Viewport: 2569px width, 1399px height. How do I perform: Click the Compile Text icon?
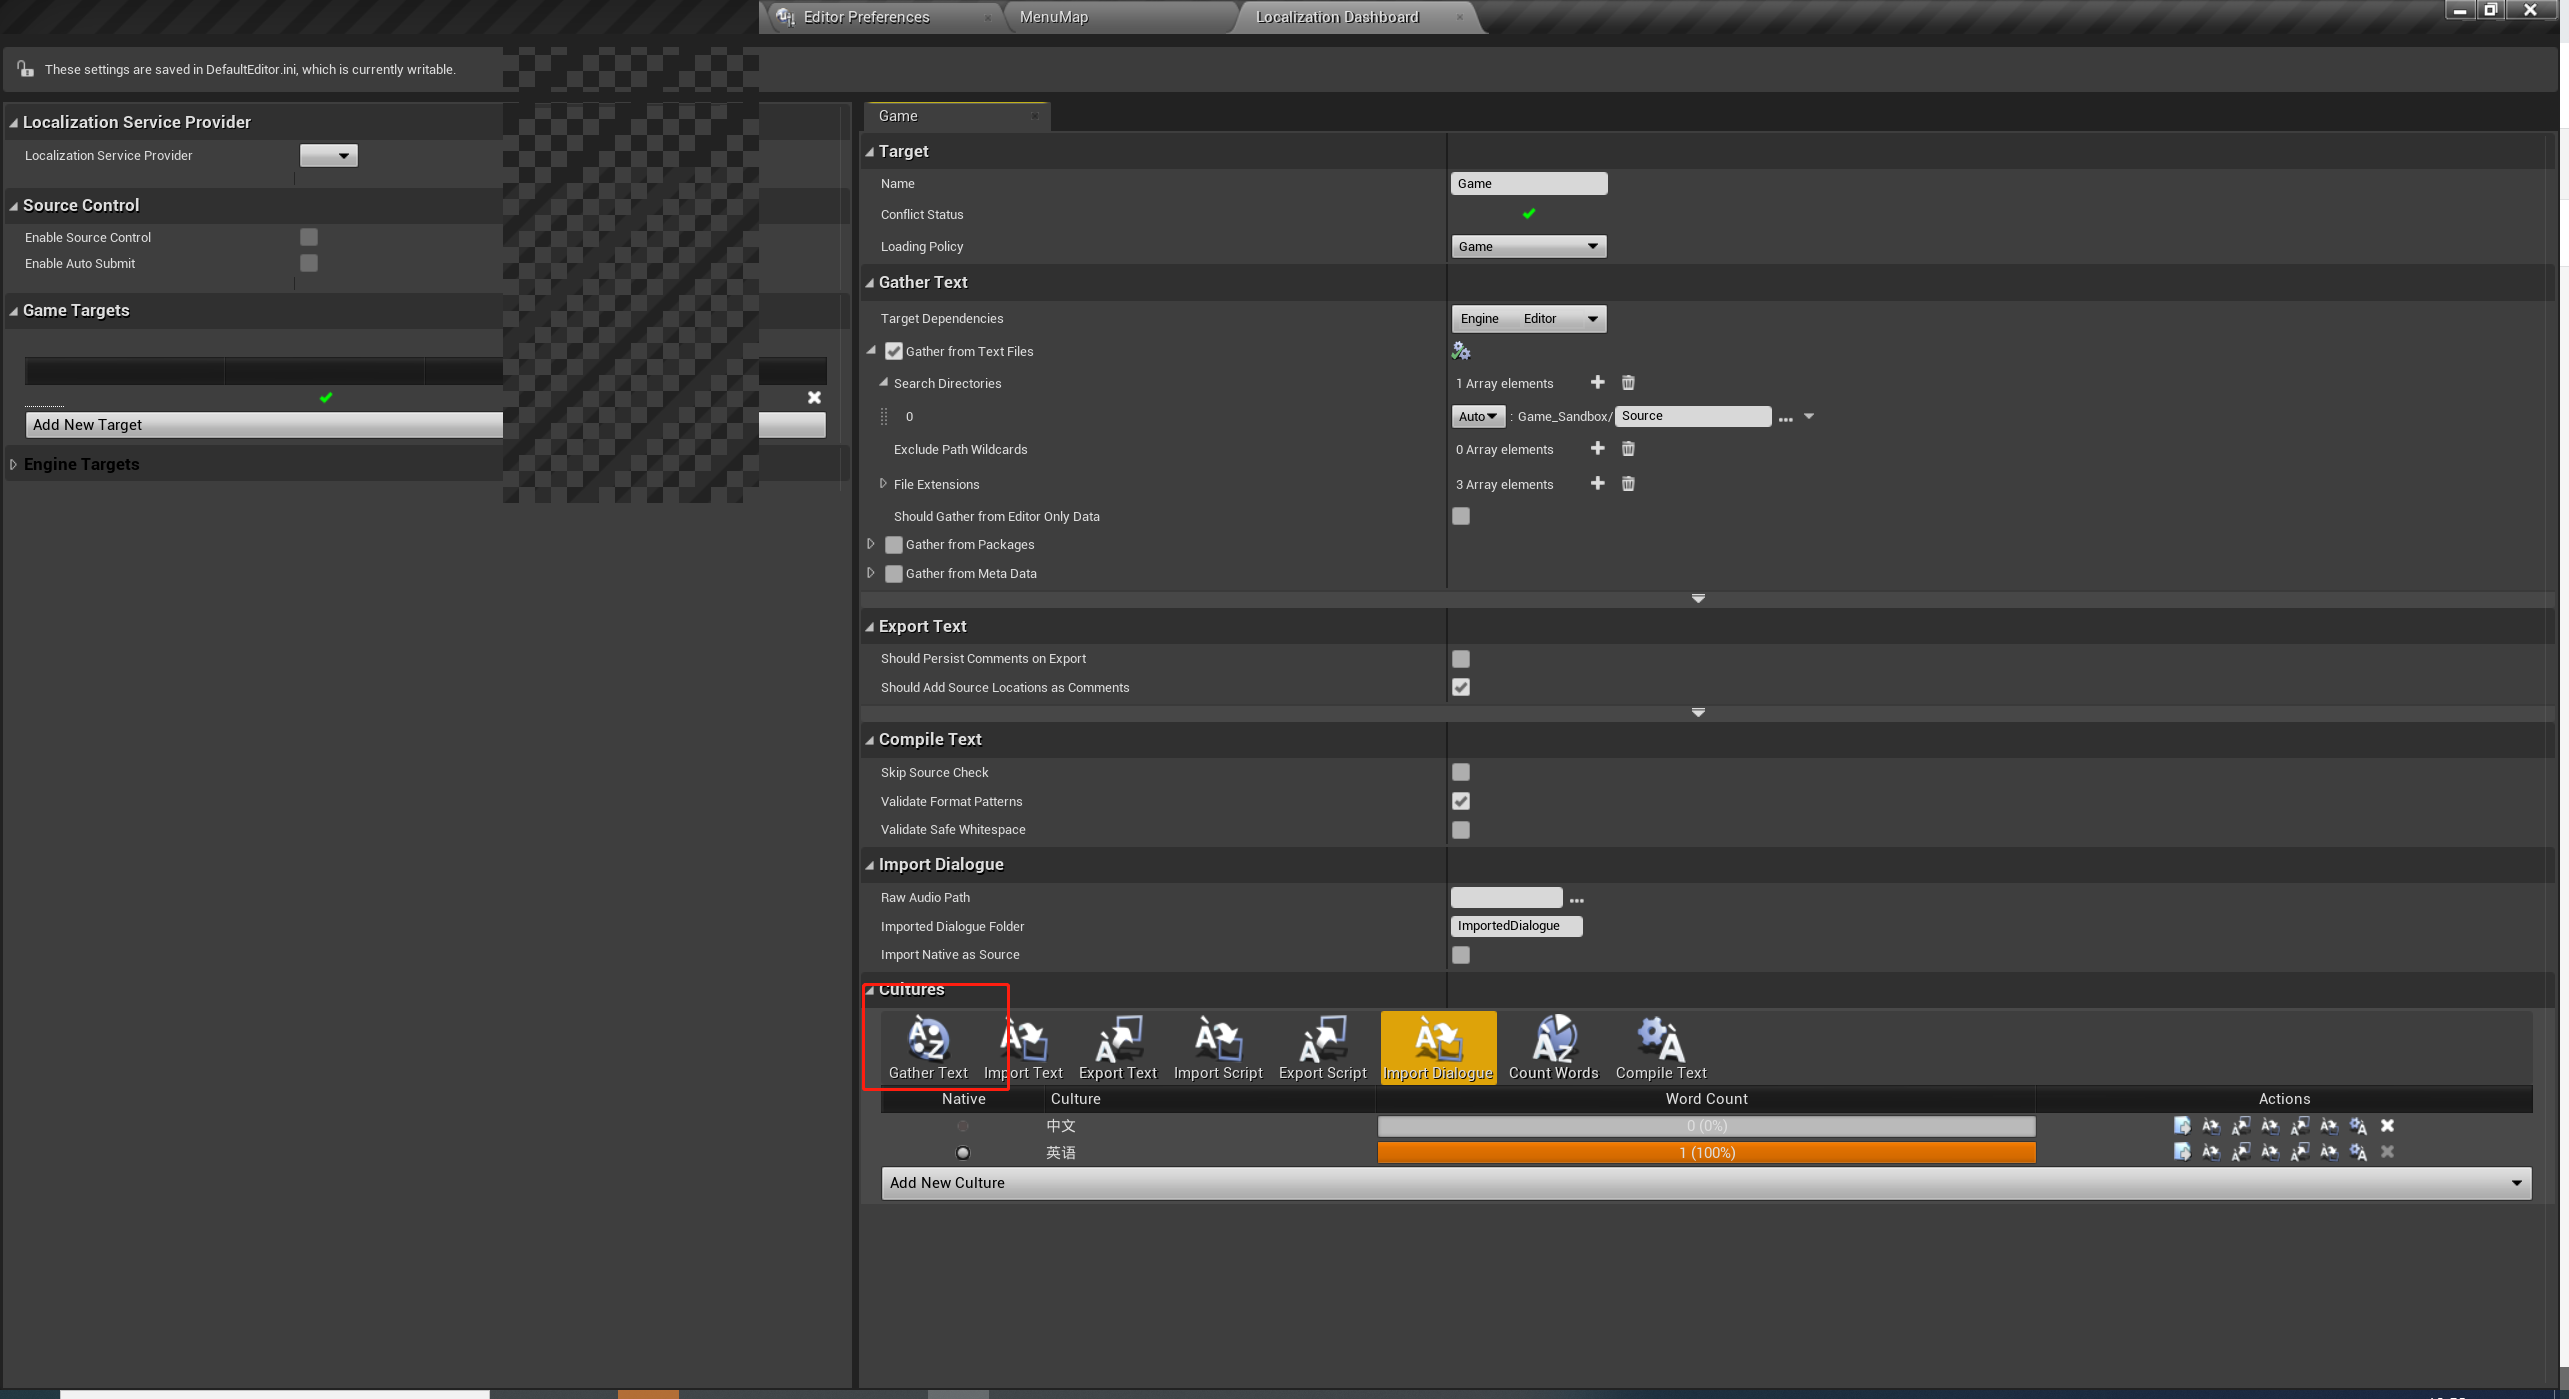point(1659,1045)
